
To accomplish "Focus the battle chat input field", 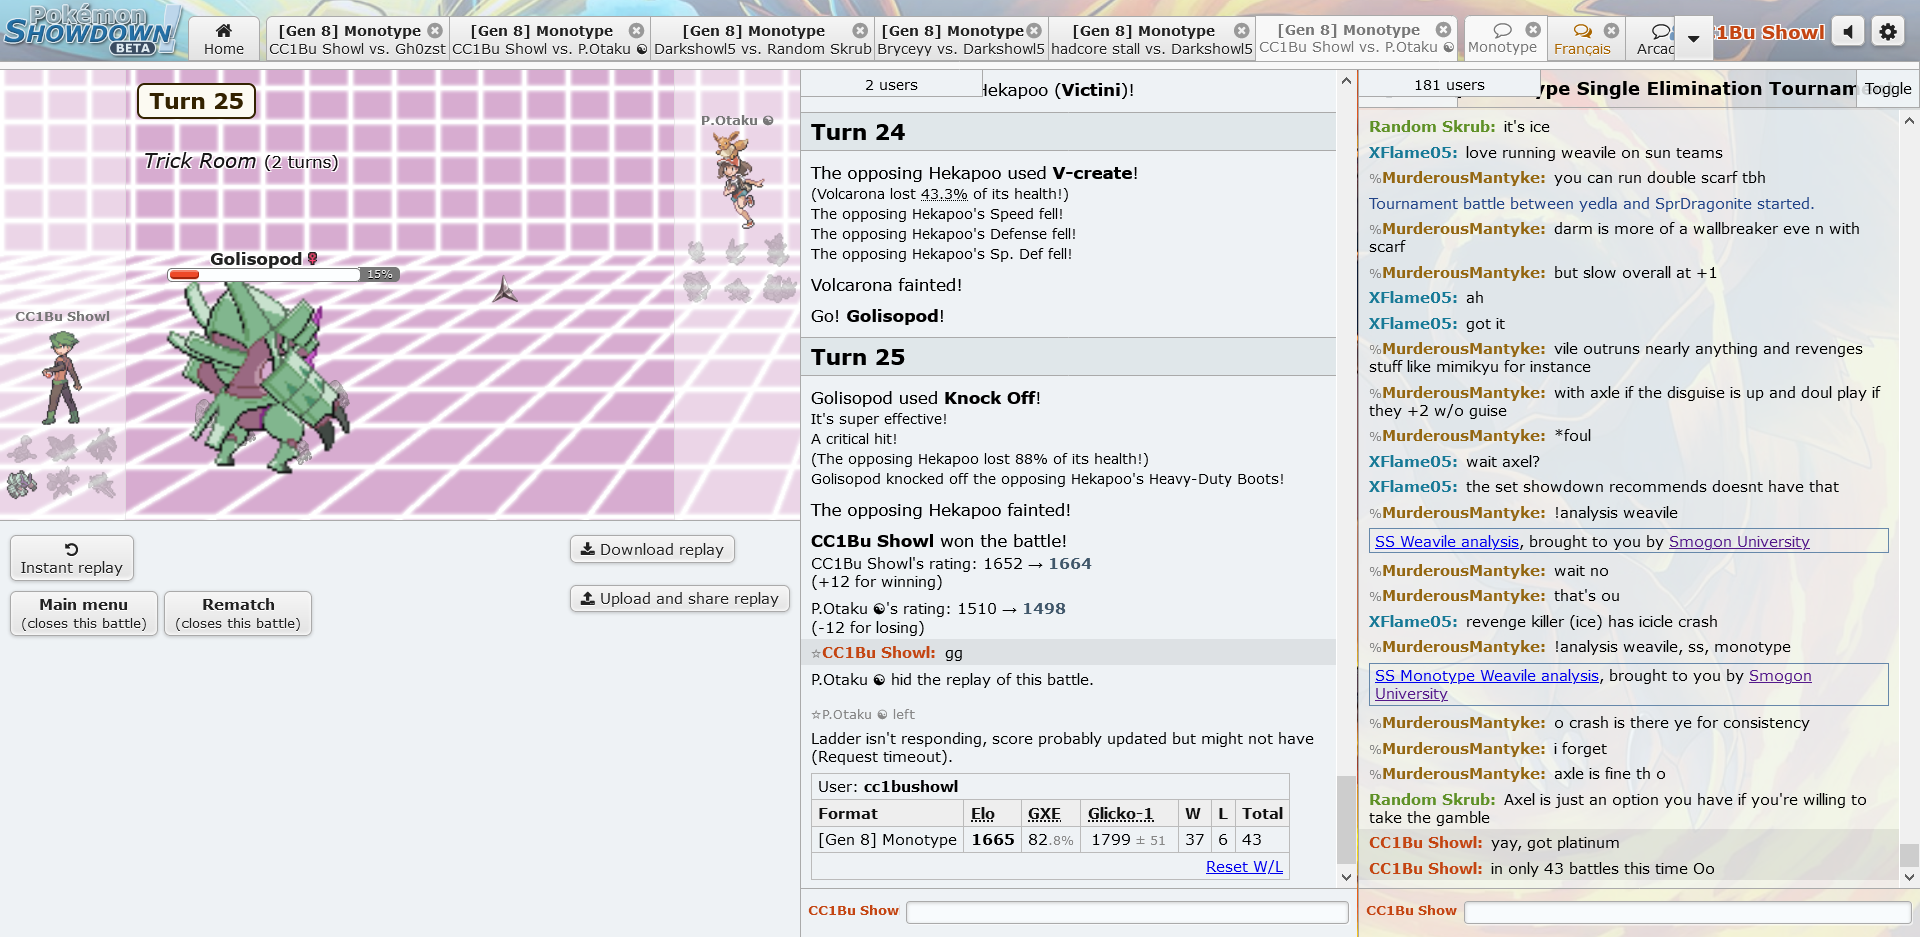I will [1127, 911].
